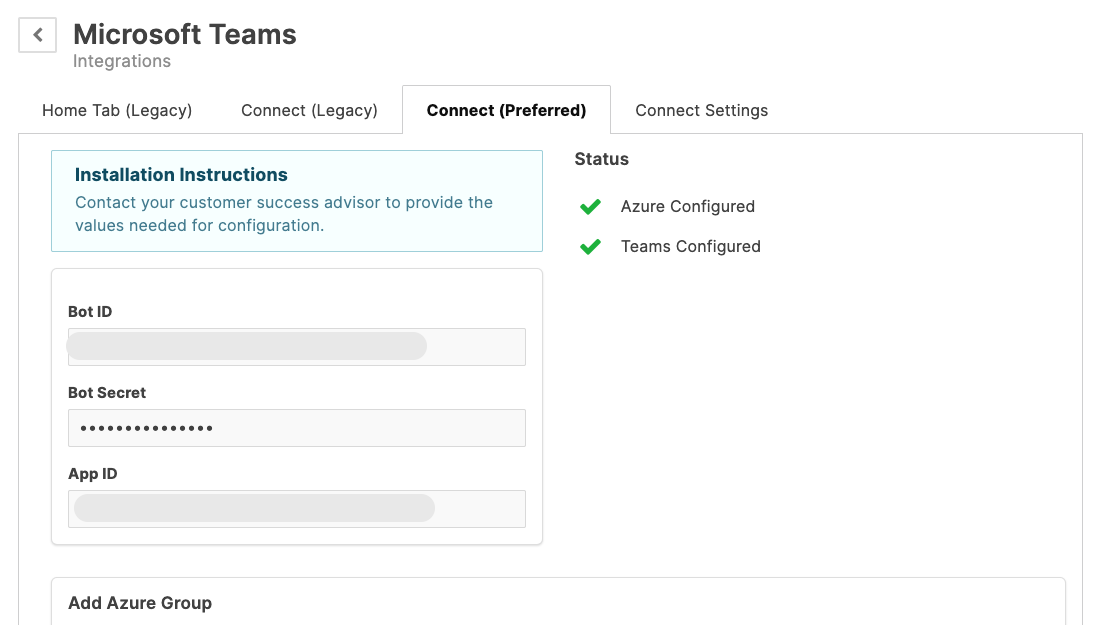Screen dimensions: 1105x625
Task: Select the back chevron to return to Integrations
Action: [x=37, y=35]
